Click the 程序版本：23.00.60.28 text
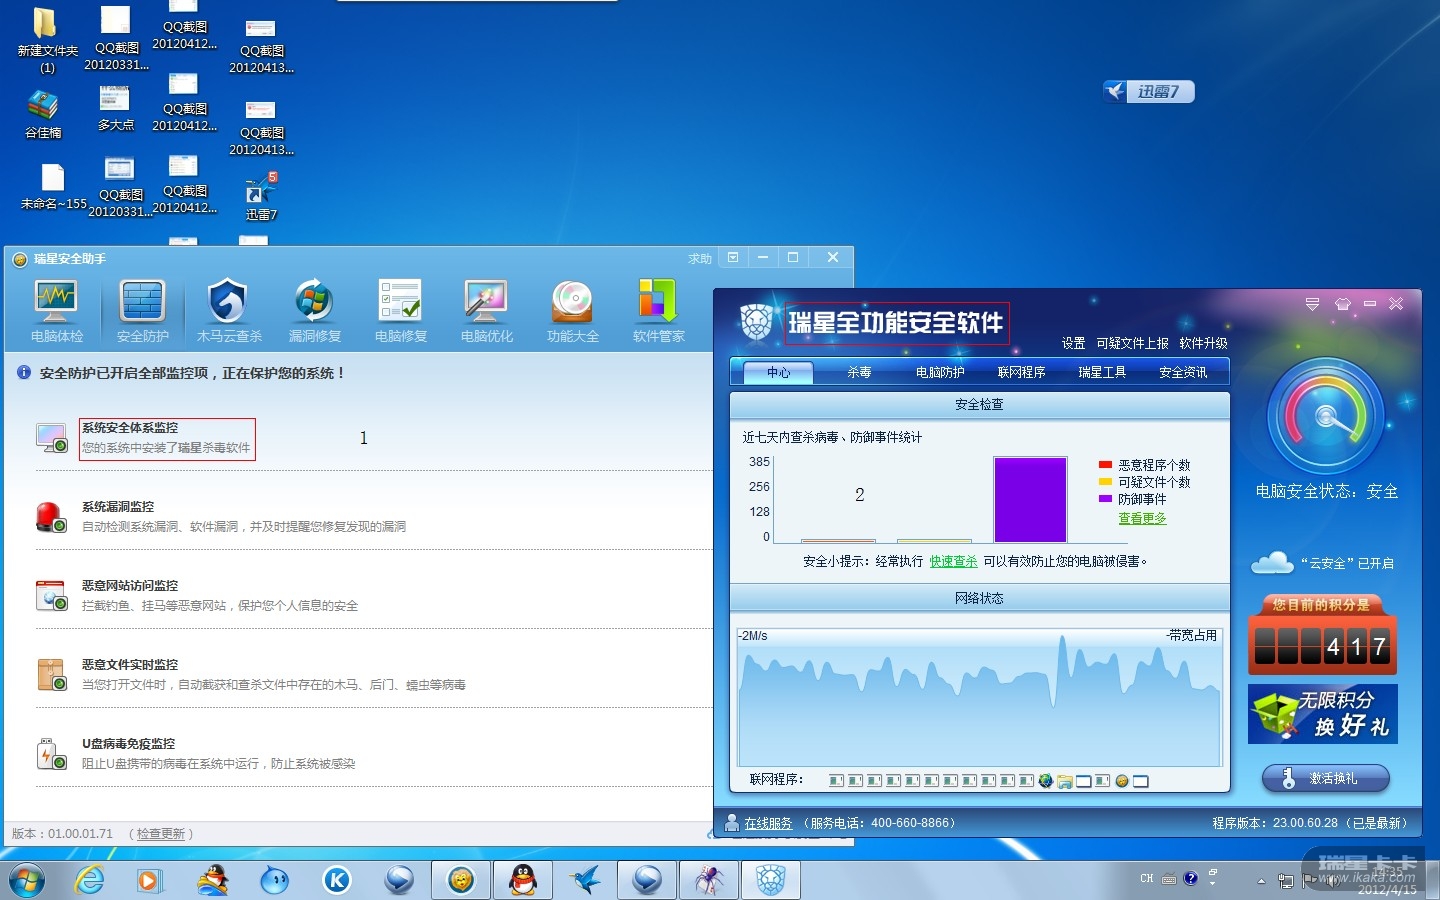Viewport: 1440px width, 900px height. point(1275,823)
